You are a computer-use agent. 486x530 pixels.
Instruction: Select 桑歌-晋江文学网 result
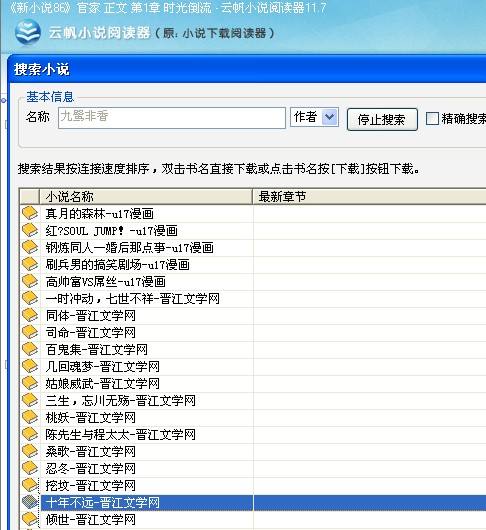click(x=91, y=452)
